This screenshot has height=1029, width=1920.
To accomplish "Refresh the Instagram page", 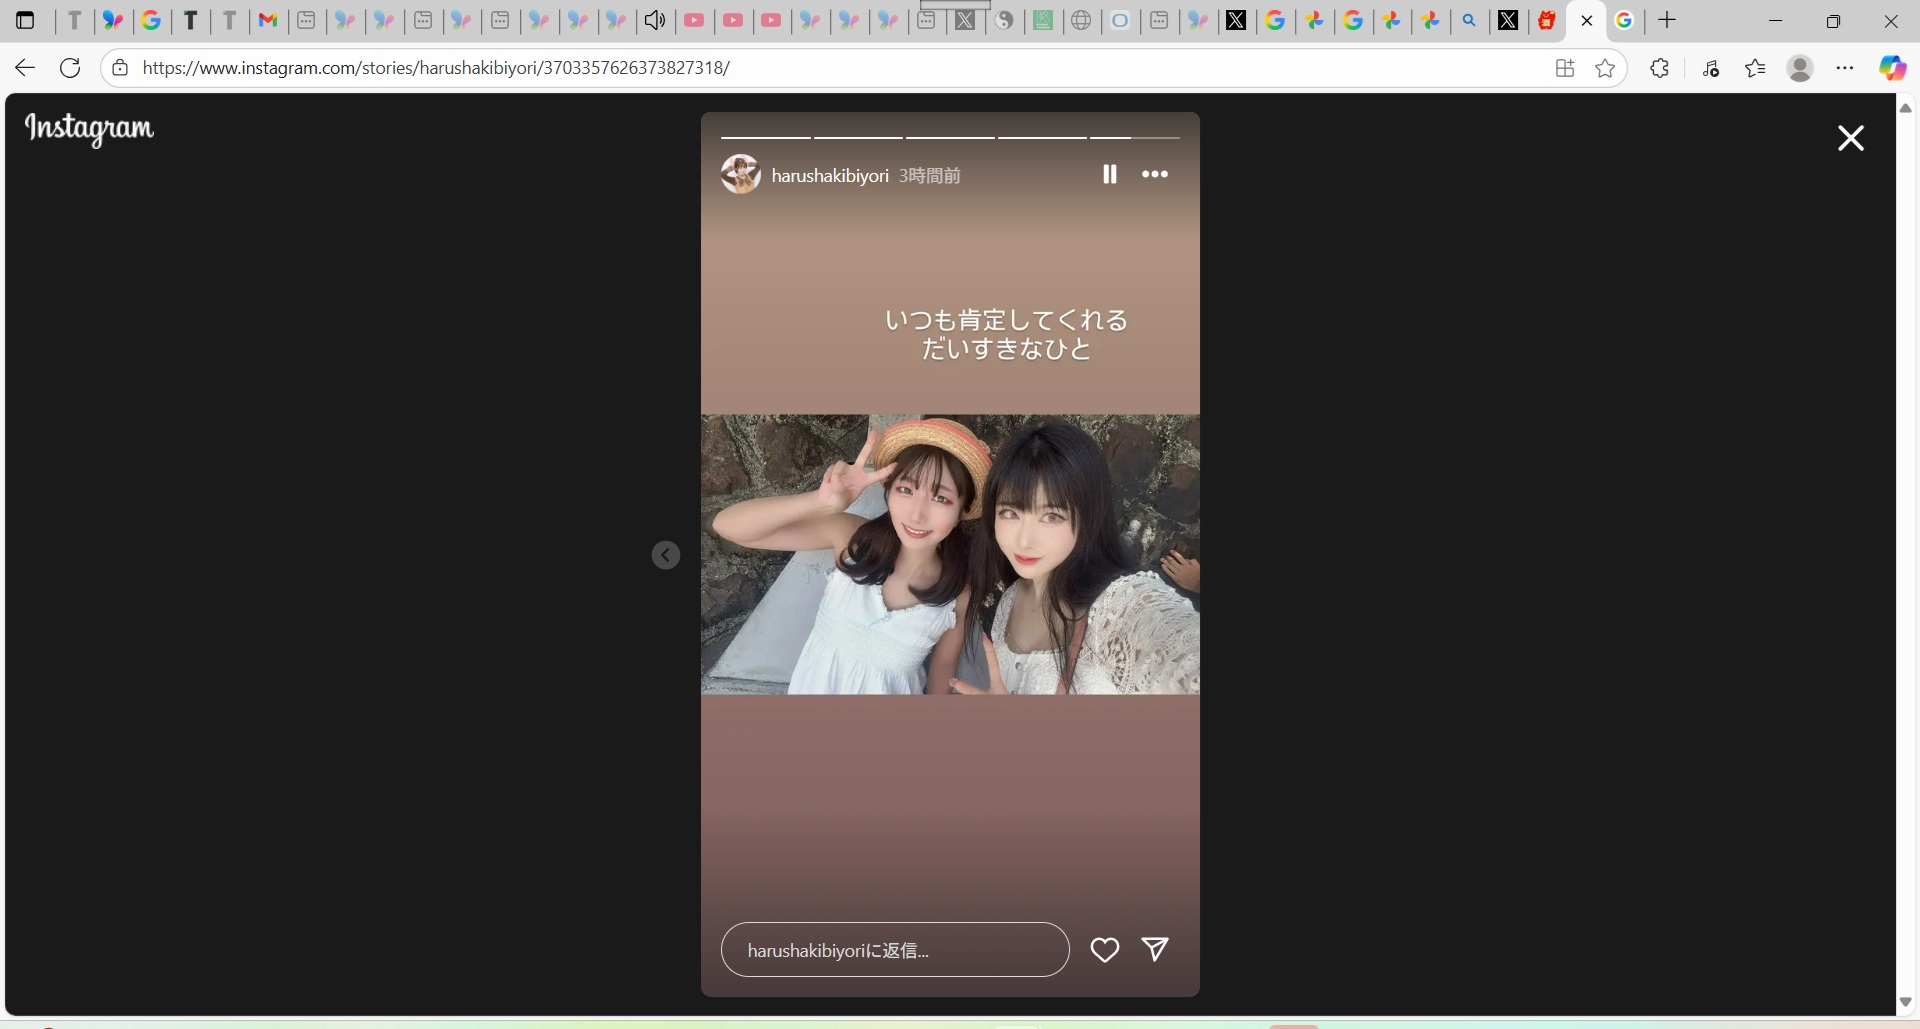I will [70, 68].
